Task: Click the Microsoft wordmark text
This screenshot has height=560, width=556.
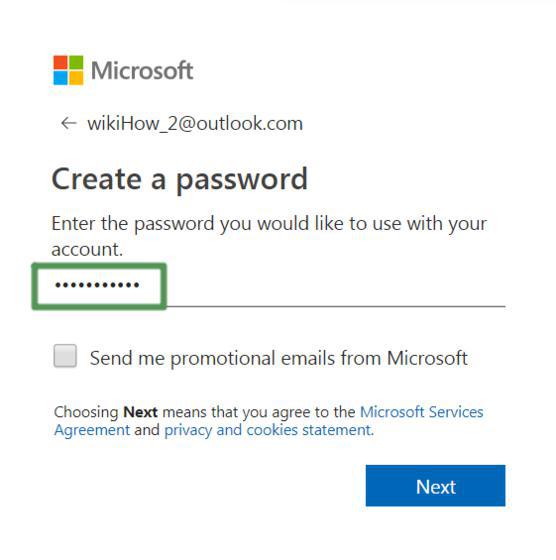Action: [x=142, y=70]
